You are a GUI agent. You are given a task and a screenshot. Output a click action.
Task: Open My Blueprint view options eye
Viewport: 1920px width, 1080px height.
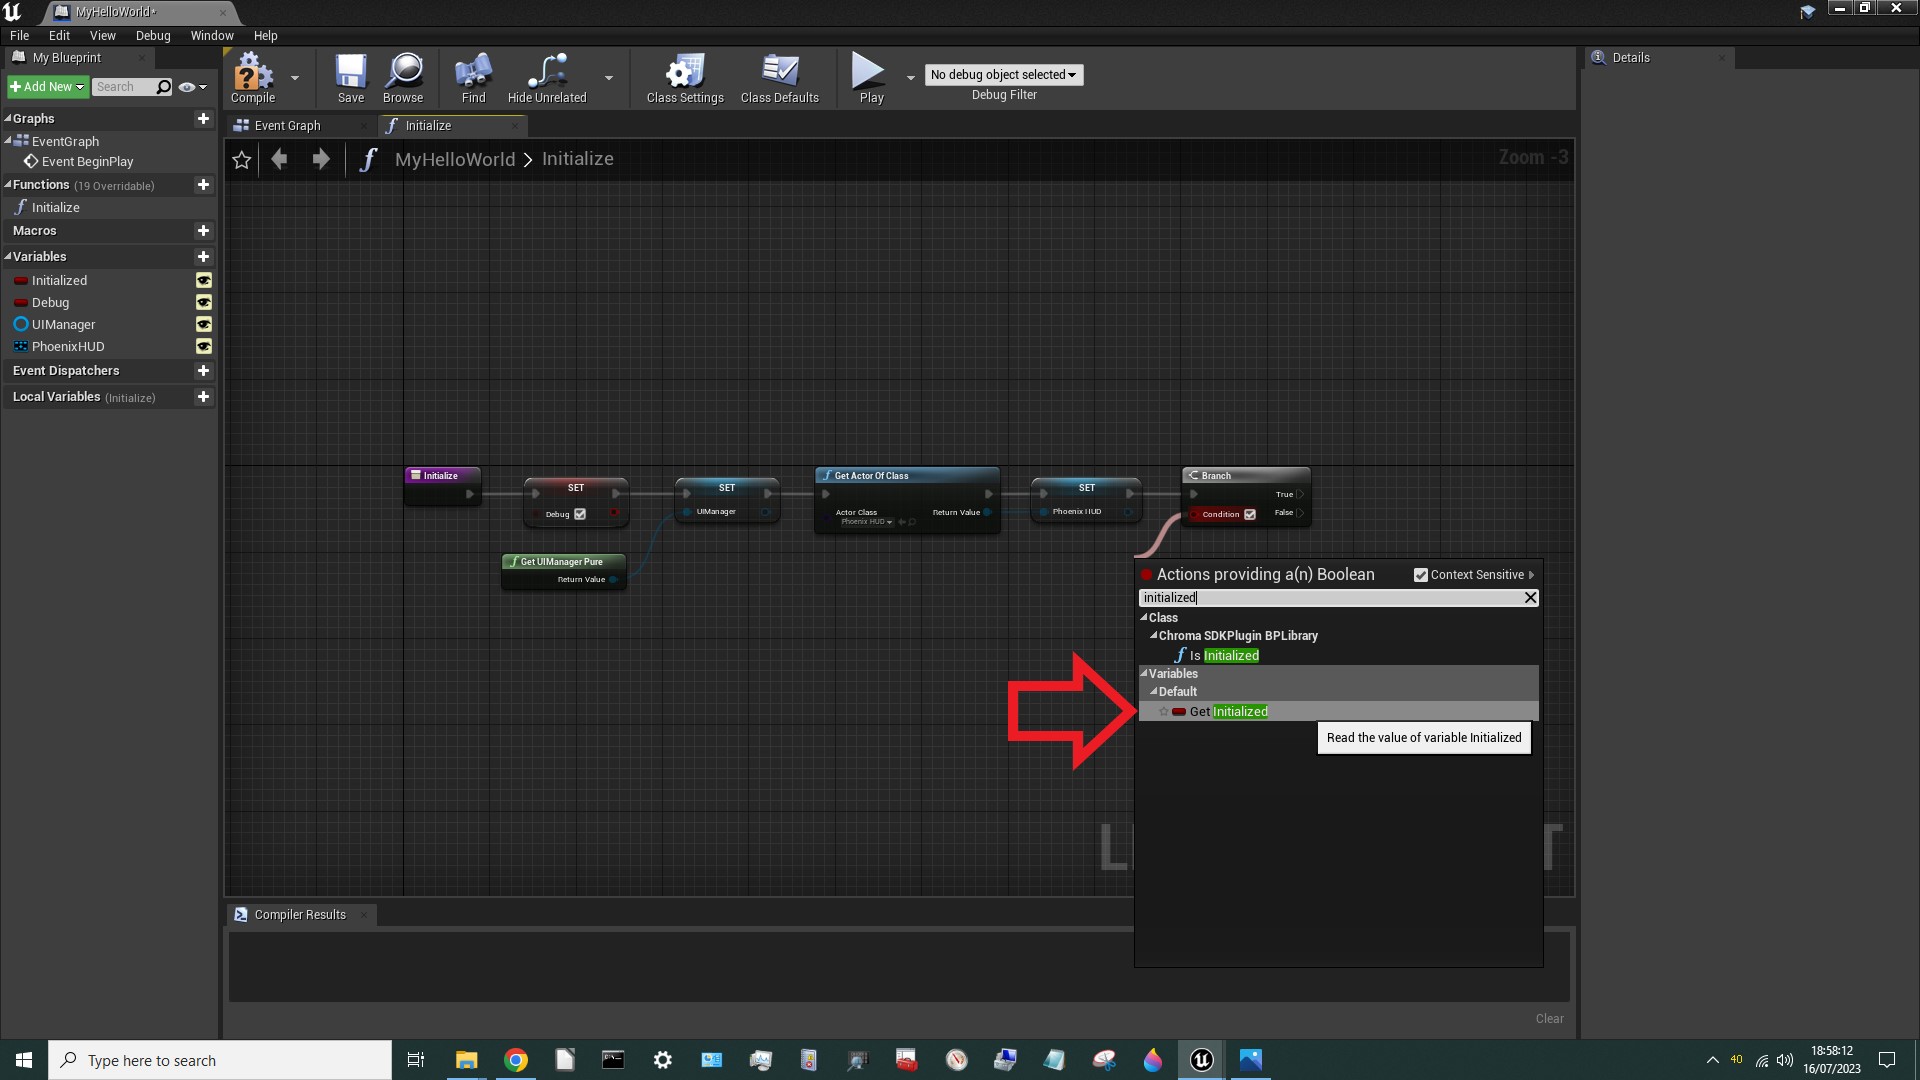pos(191,87)
